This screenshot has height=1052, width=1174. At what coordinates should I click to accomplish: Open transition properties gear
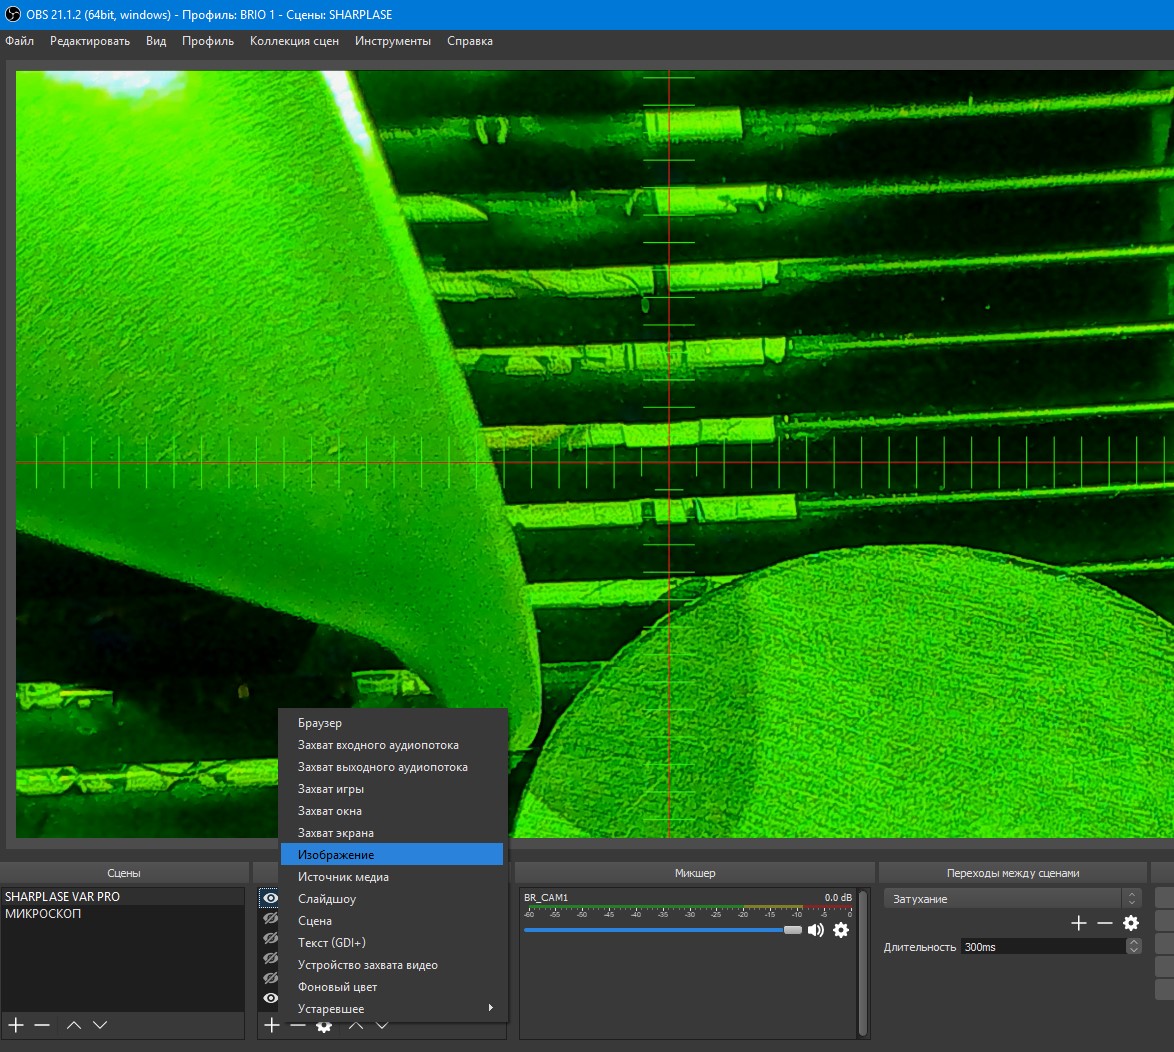tap(1131, 923)
